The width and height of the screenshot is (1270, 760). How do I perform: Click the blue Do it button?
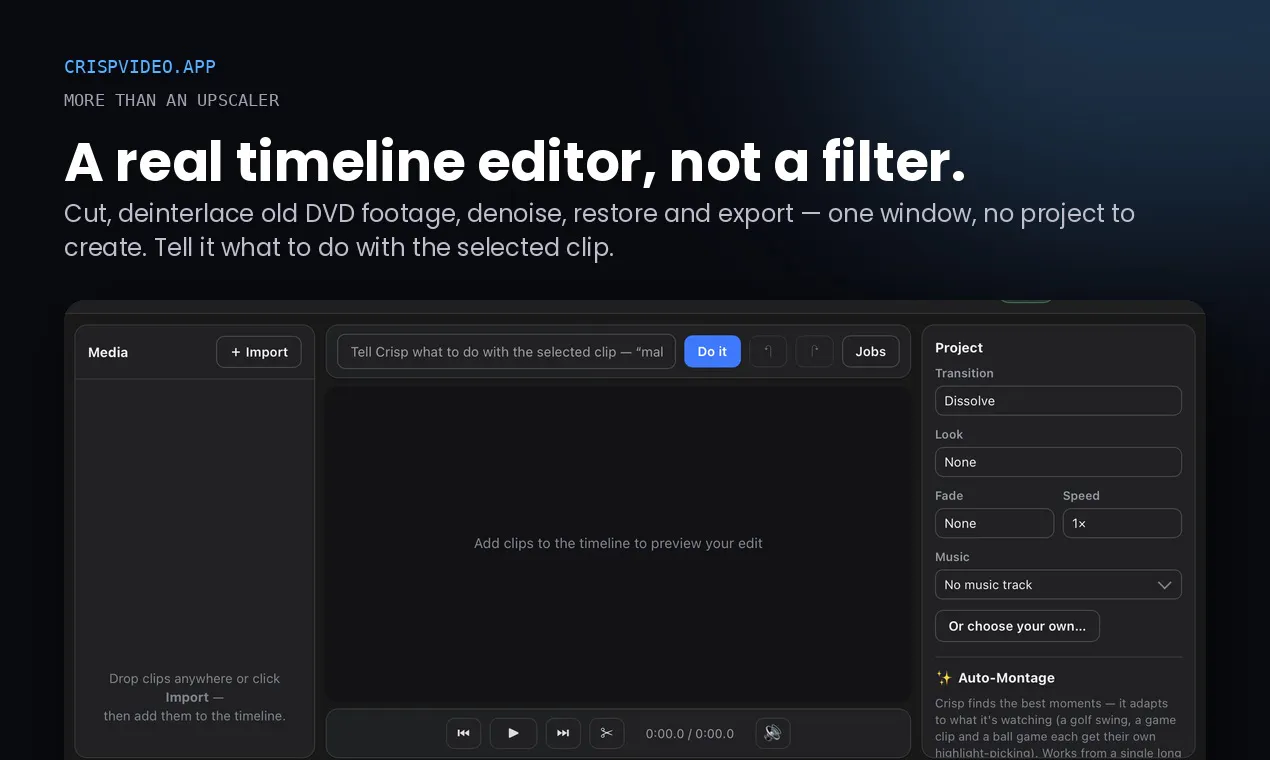click(712, 352)
